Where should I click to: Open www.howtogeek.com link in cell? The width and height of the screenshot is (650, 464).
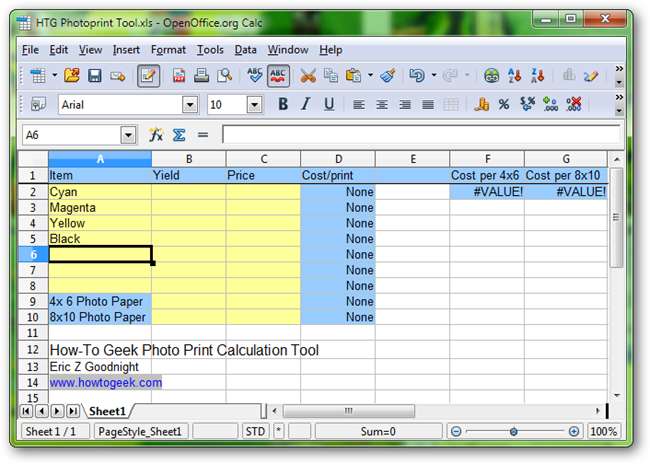106,382
